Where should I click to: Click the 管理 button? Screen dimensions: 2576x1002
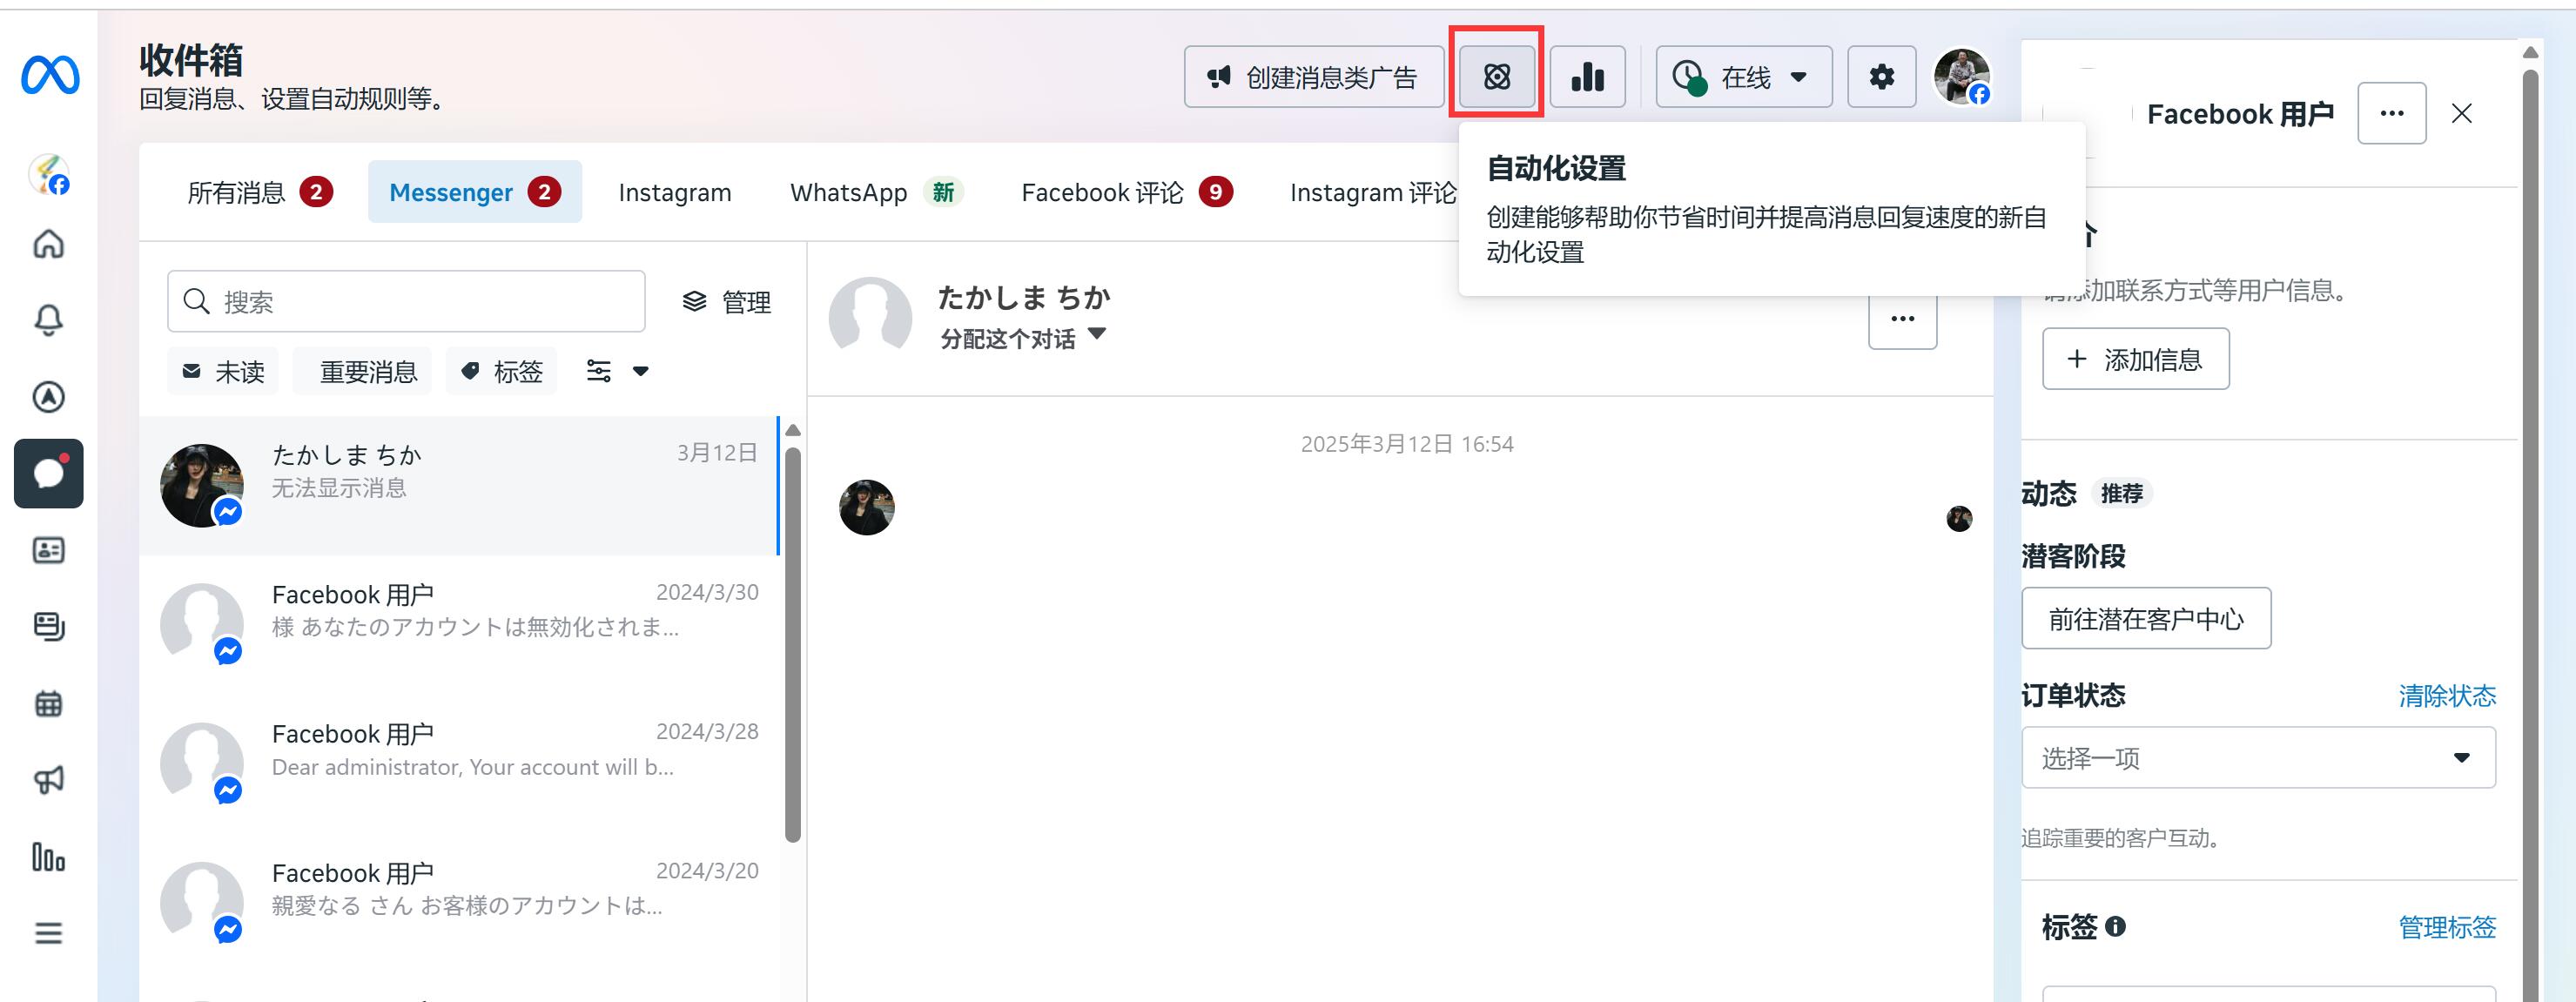click(x=727, y=301)
